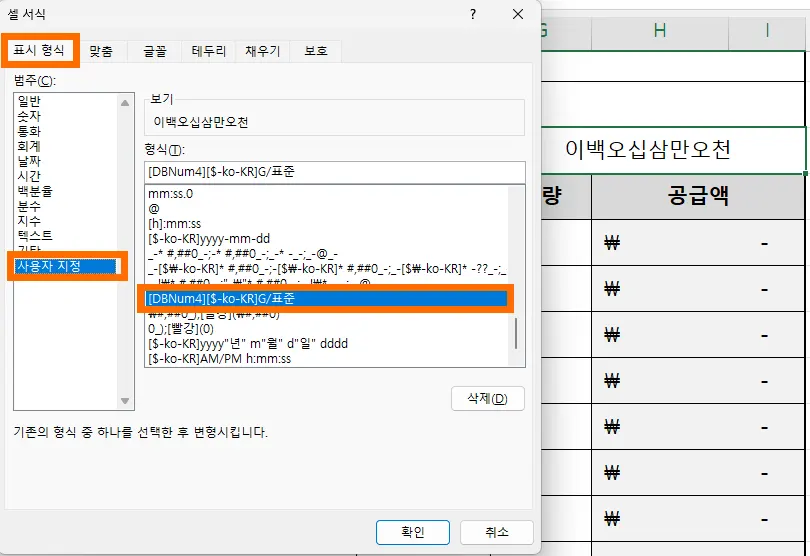Select mm:ss.0 format

click(x=326, y=194)
